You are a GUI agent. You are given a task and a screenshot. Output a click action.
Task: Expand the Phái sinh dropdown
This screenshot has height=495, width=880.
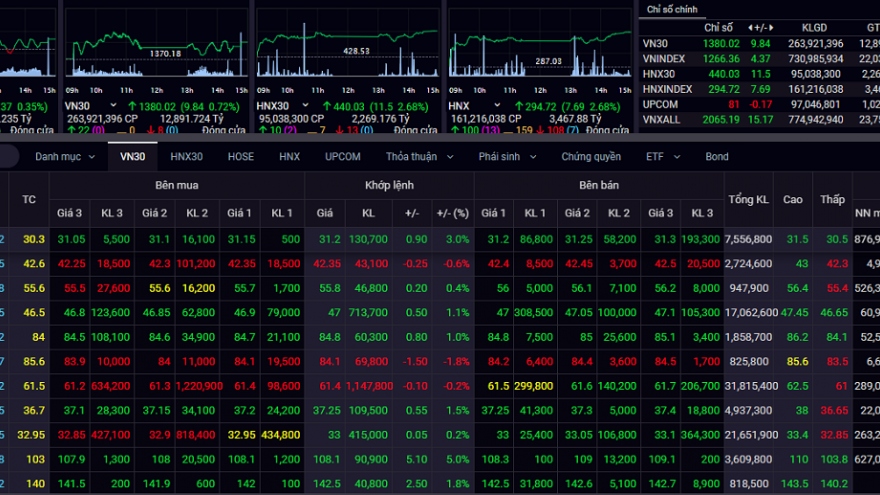click(x=507, y=157)
